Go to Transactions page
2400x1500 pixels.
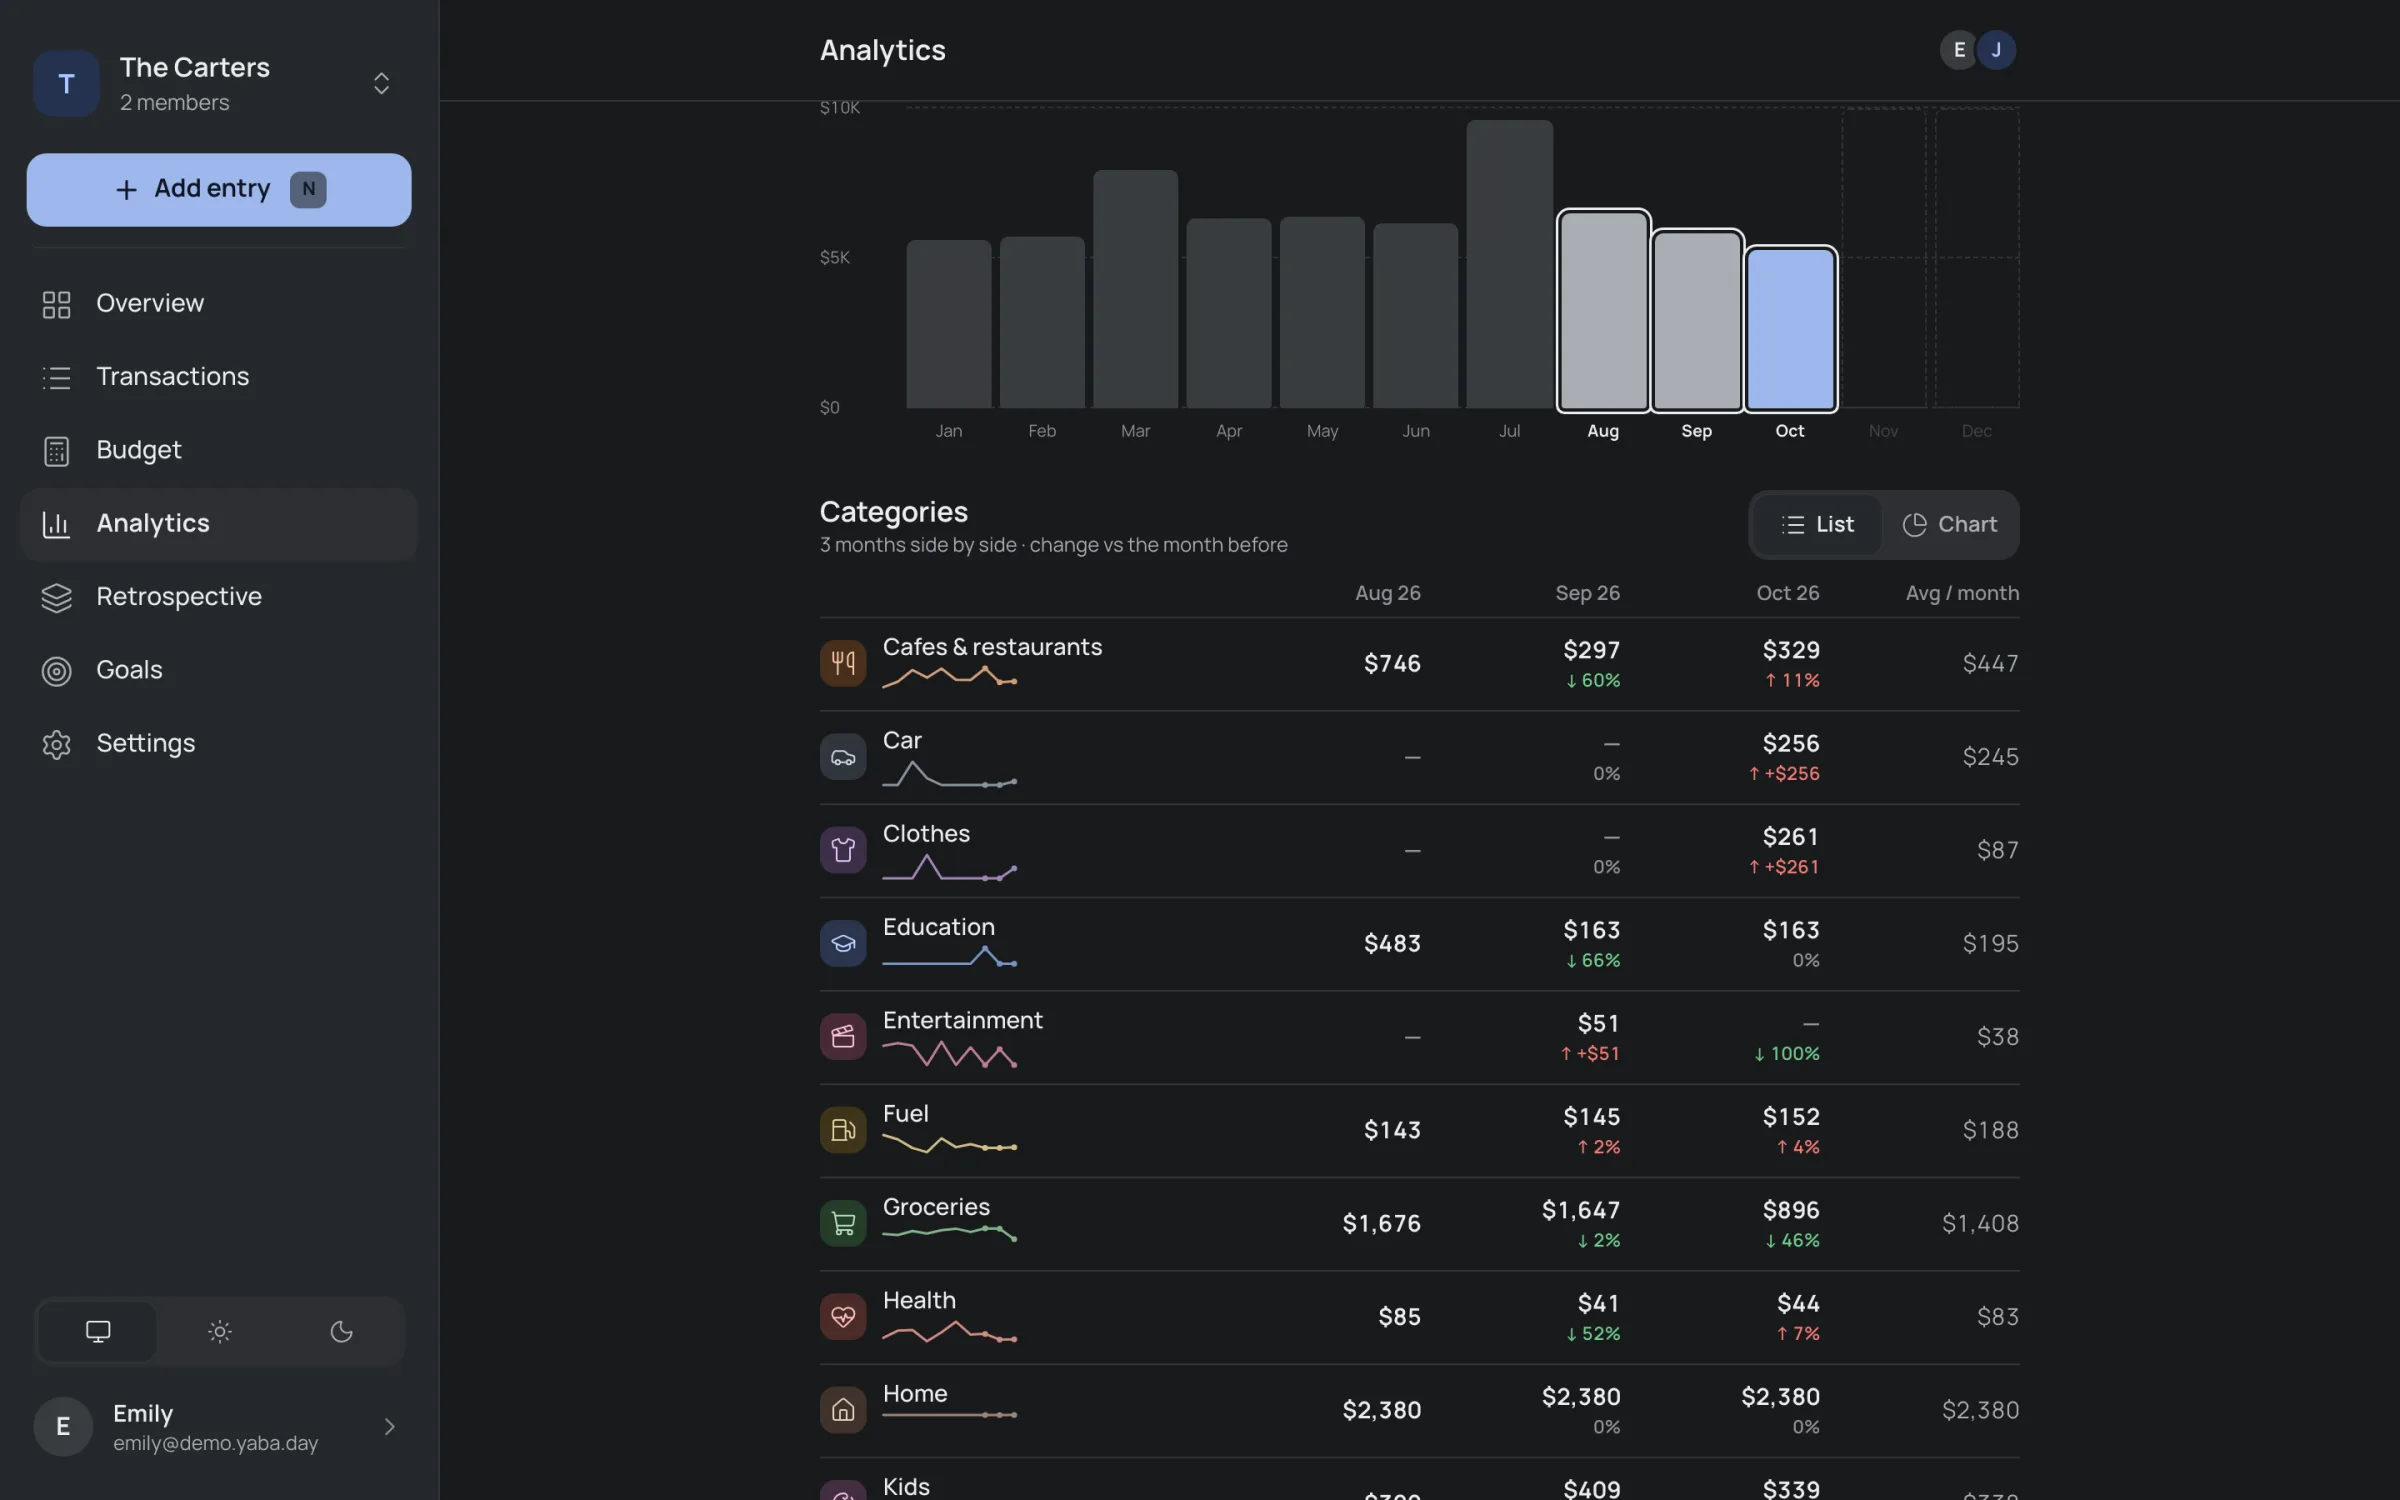(x=219, y=377)
